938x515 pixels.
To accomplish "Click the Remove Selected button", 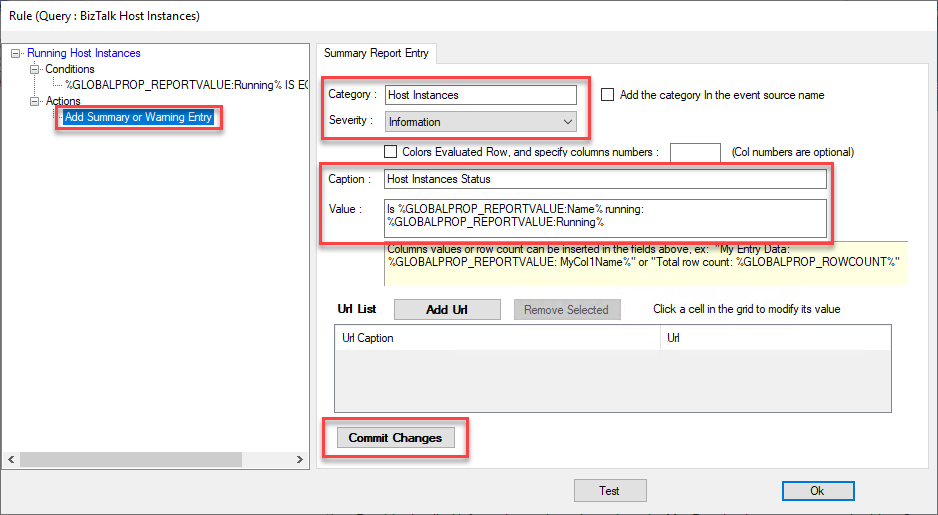I will point(566,310).
